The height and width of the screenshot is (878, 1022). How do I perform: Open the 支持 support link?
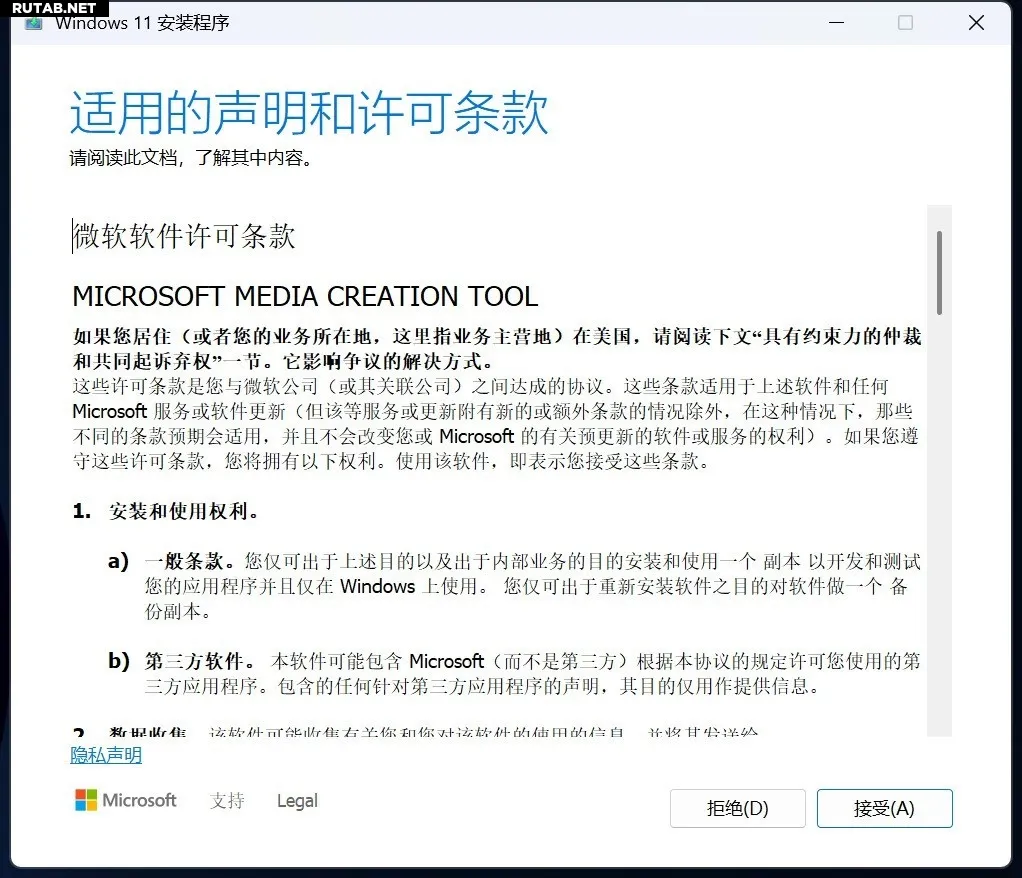pos(227,801)
